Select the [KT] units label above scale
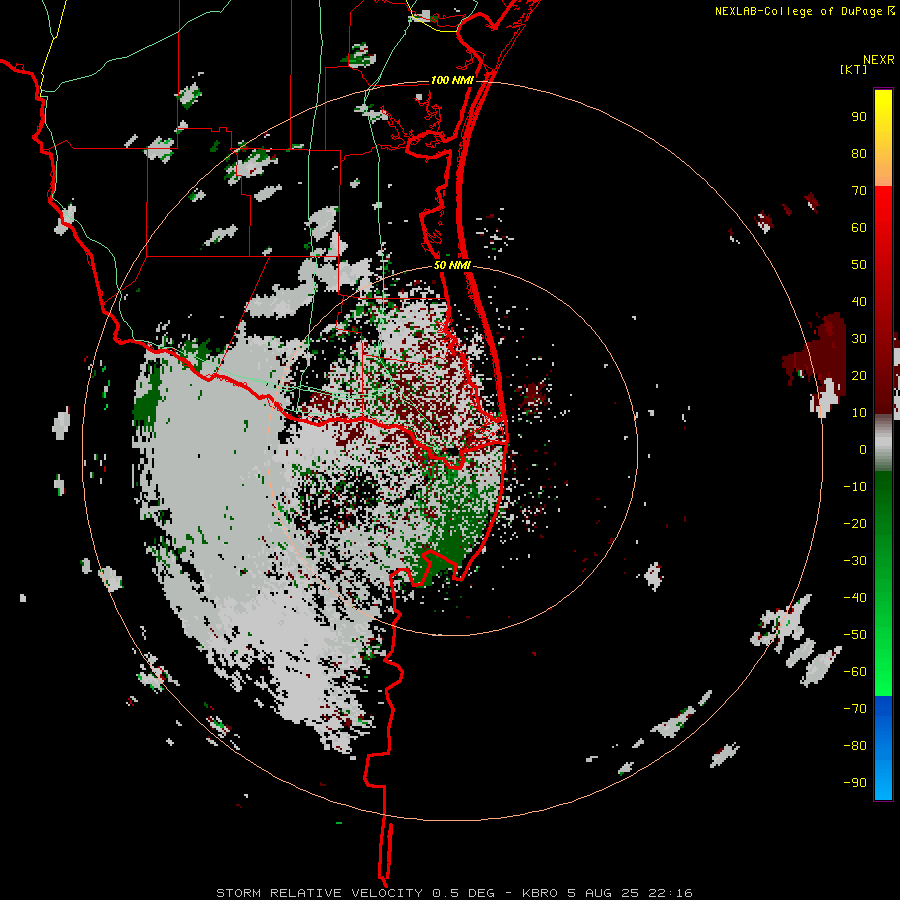Viewport: 900px width, 900px height. point(854,69)
